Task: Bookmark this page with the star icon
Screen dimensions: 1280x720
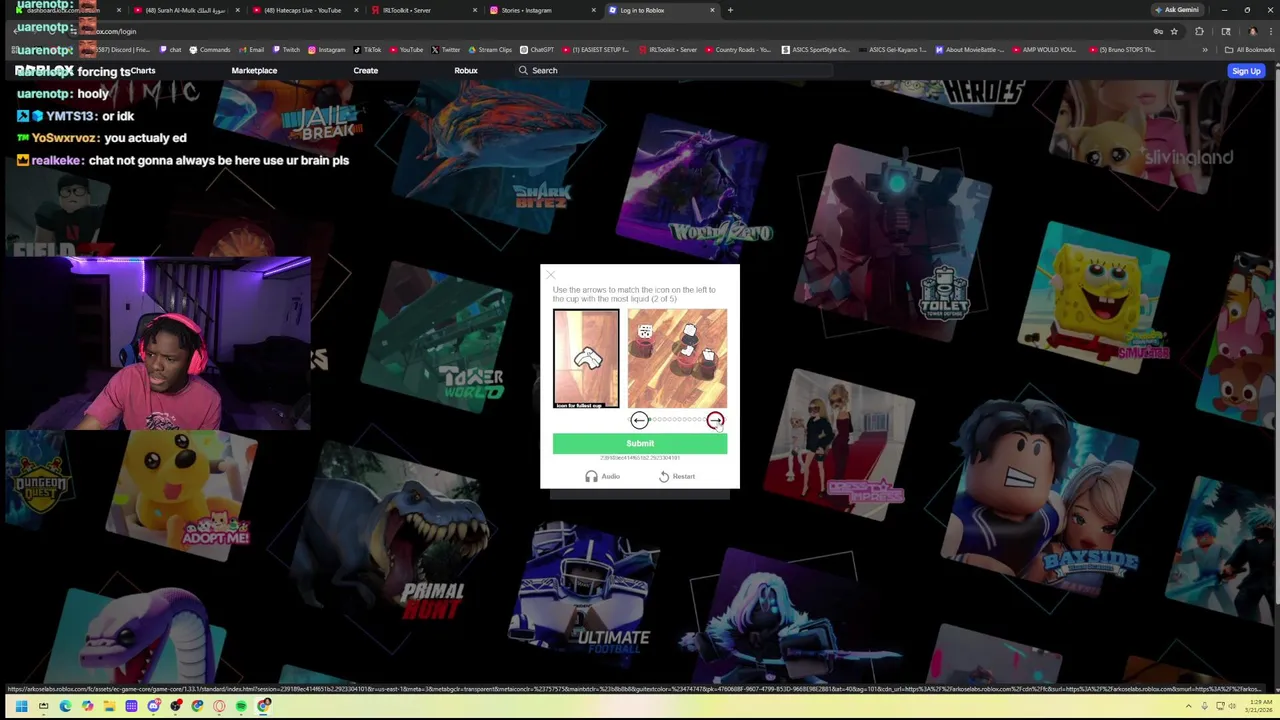Action: click(x=1174, y=31)
